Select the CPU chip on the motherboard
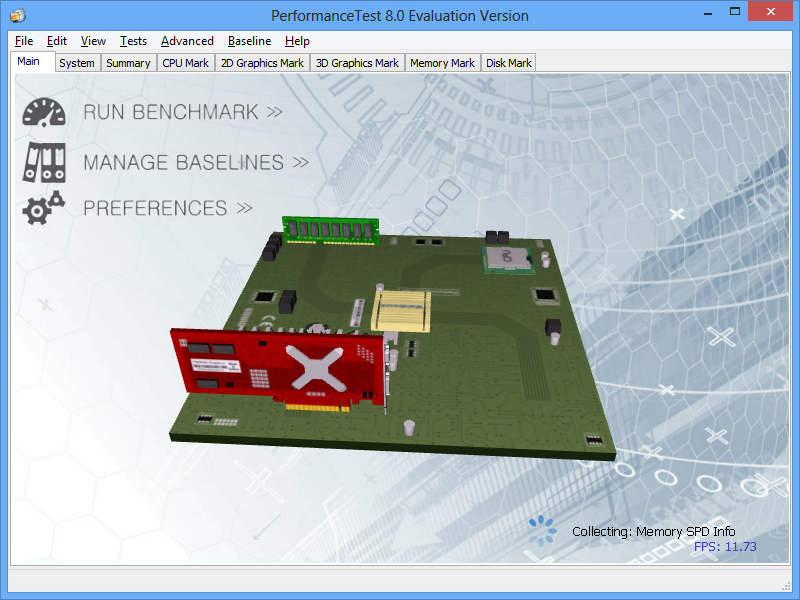This screenshot has height=600, width=800. [508, 259]
